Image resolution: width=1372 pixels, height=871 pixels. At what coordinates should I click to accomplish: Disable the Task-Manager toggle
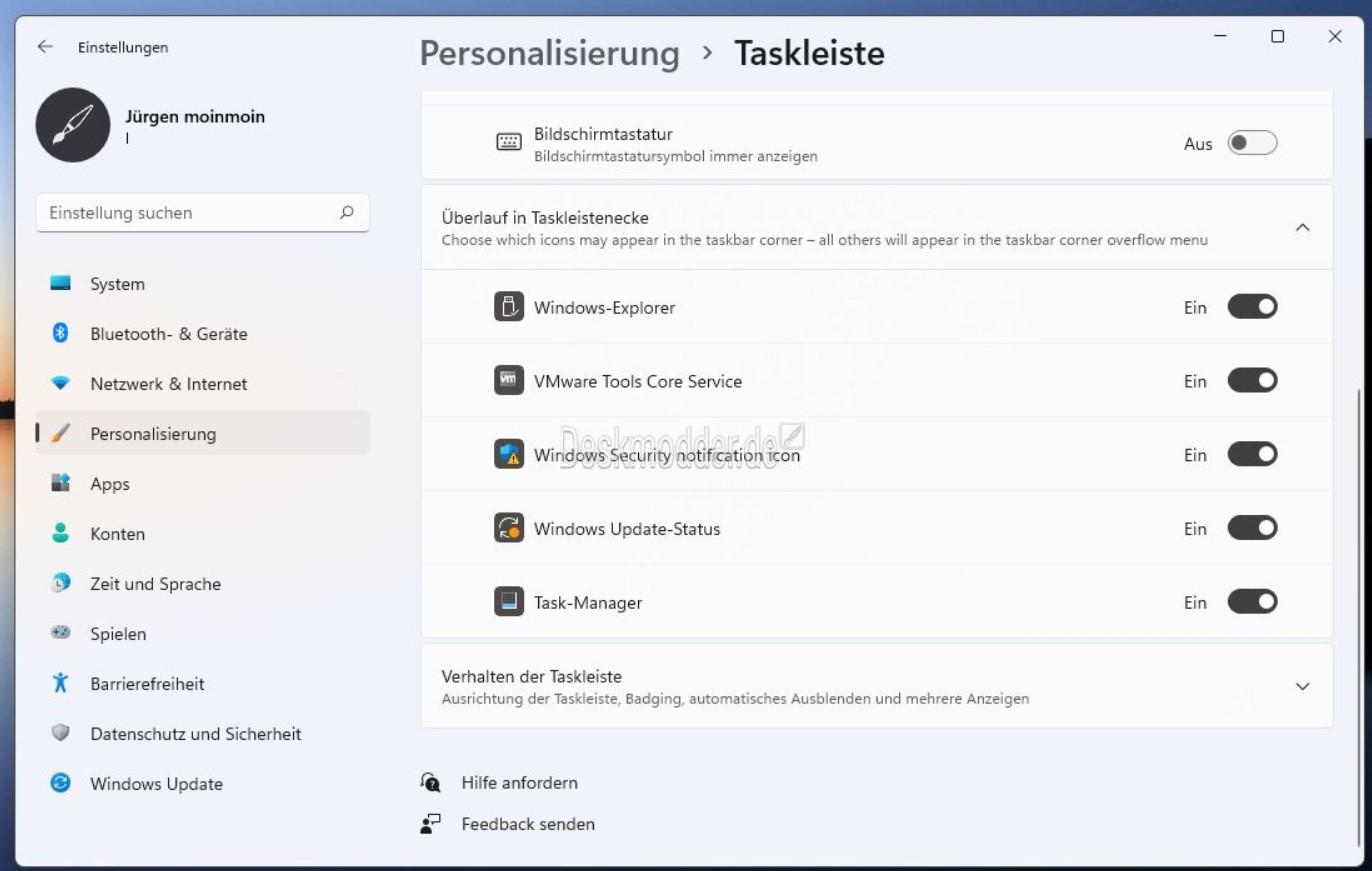1252,603
